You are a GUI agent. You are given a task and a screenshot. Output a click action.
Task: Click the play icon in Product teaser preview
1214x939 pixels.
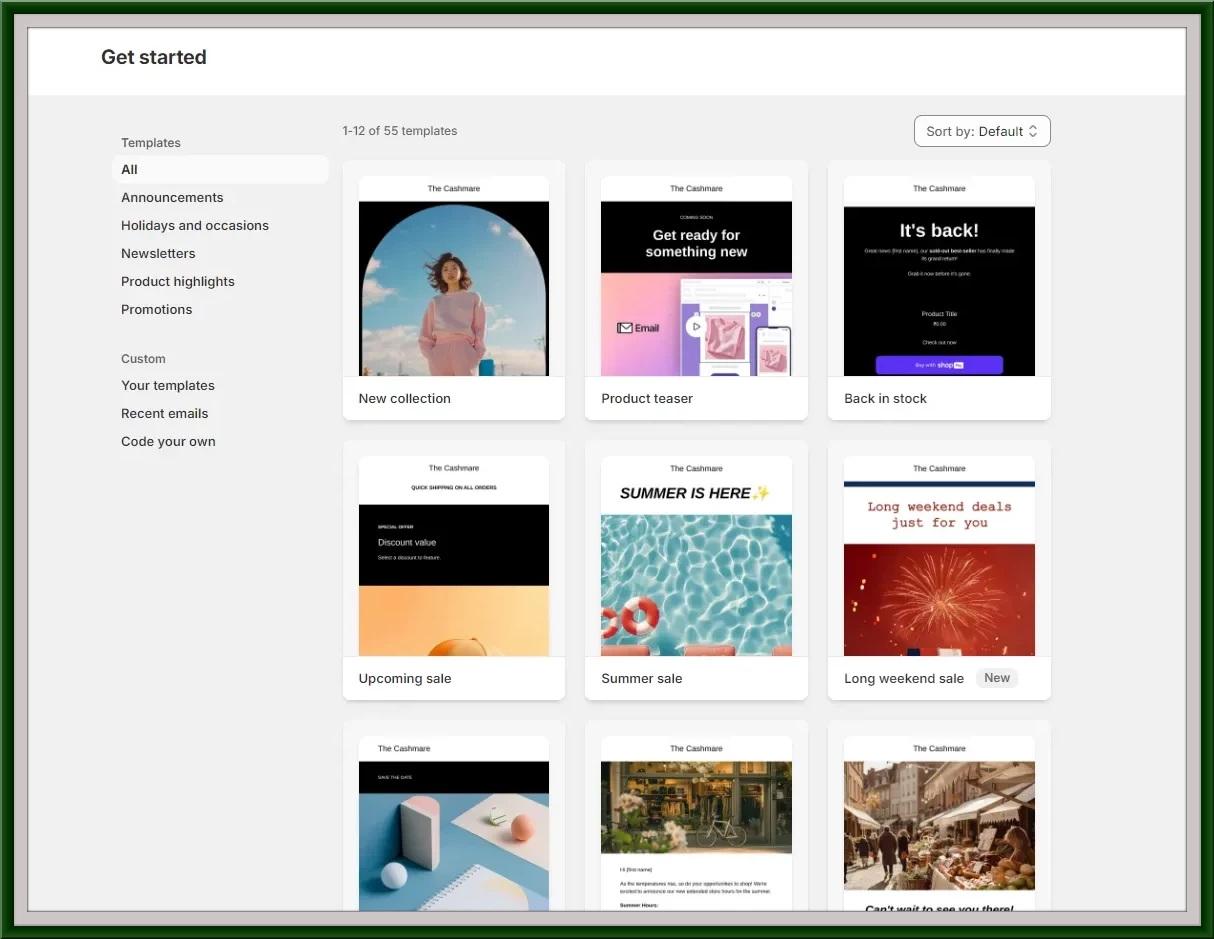(x=695, y=326)
